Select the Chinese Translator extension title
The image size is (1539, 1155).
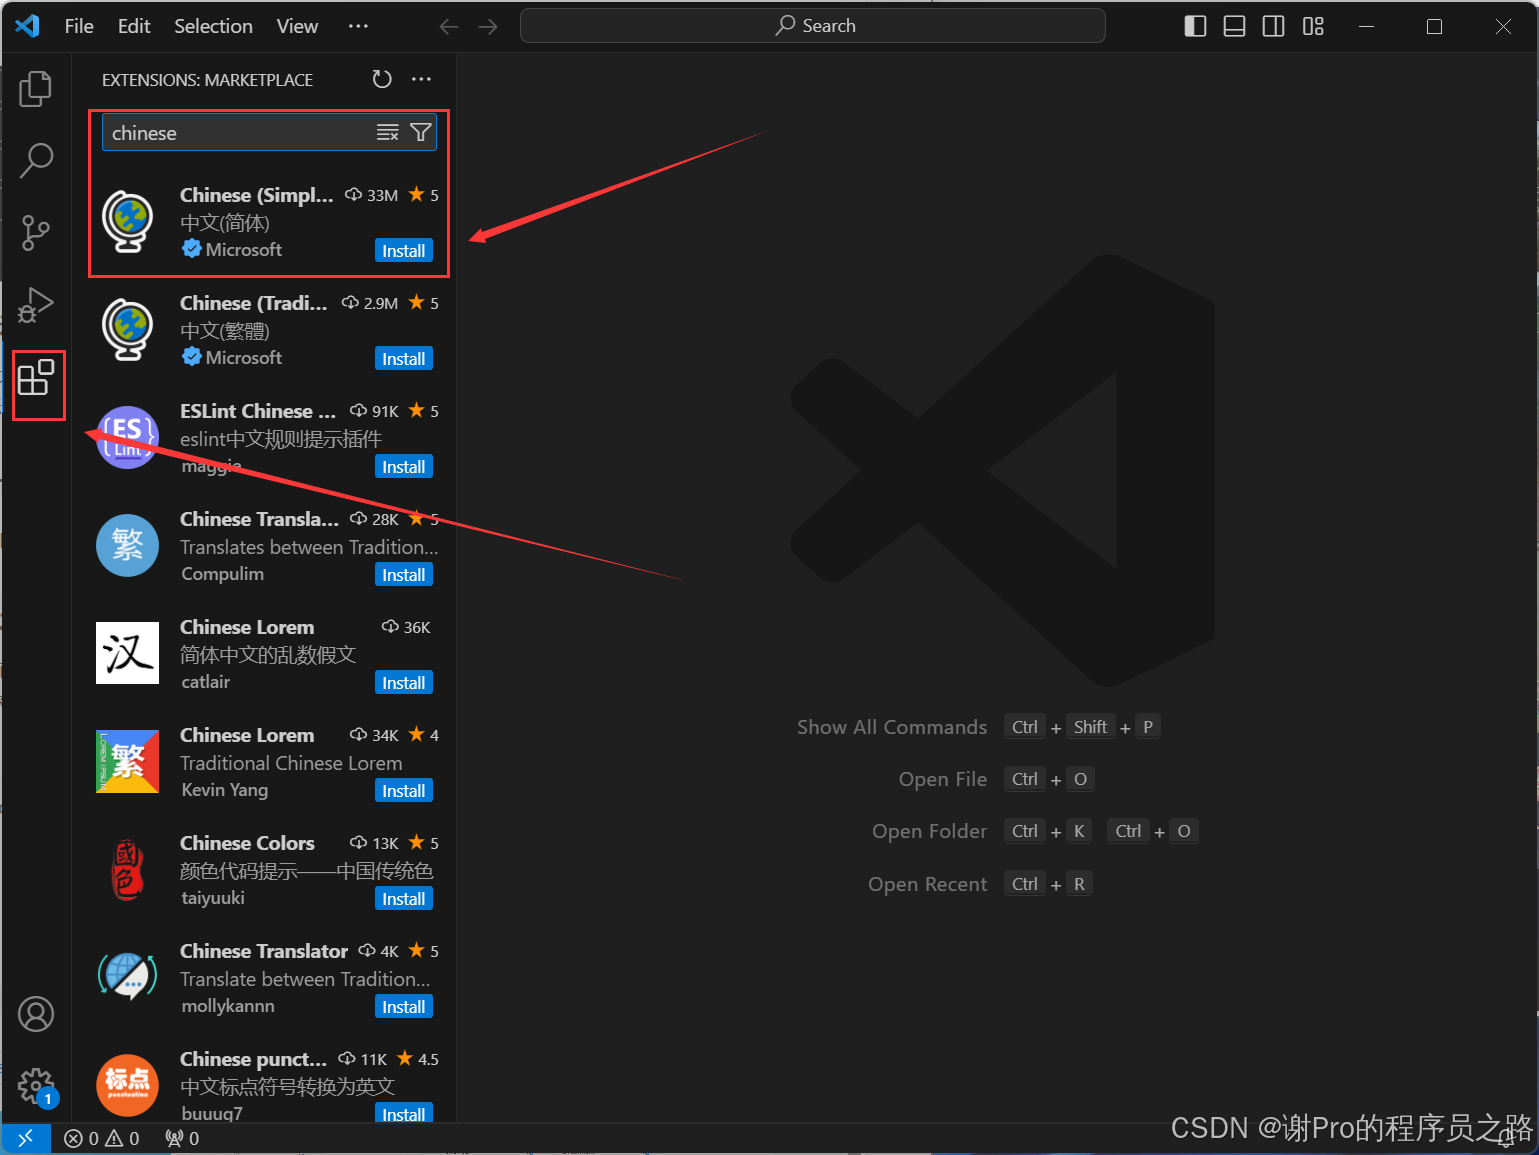coord(264,951)
